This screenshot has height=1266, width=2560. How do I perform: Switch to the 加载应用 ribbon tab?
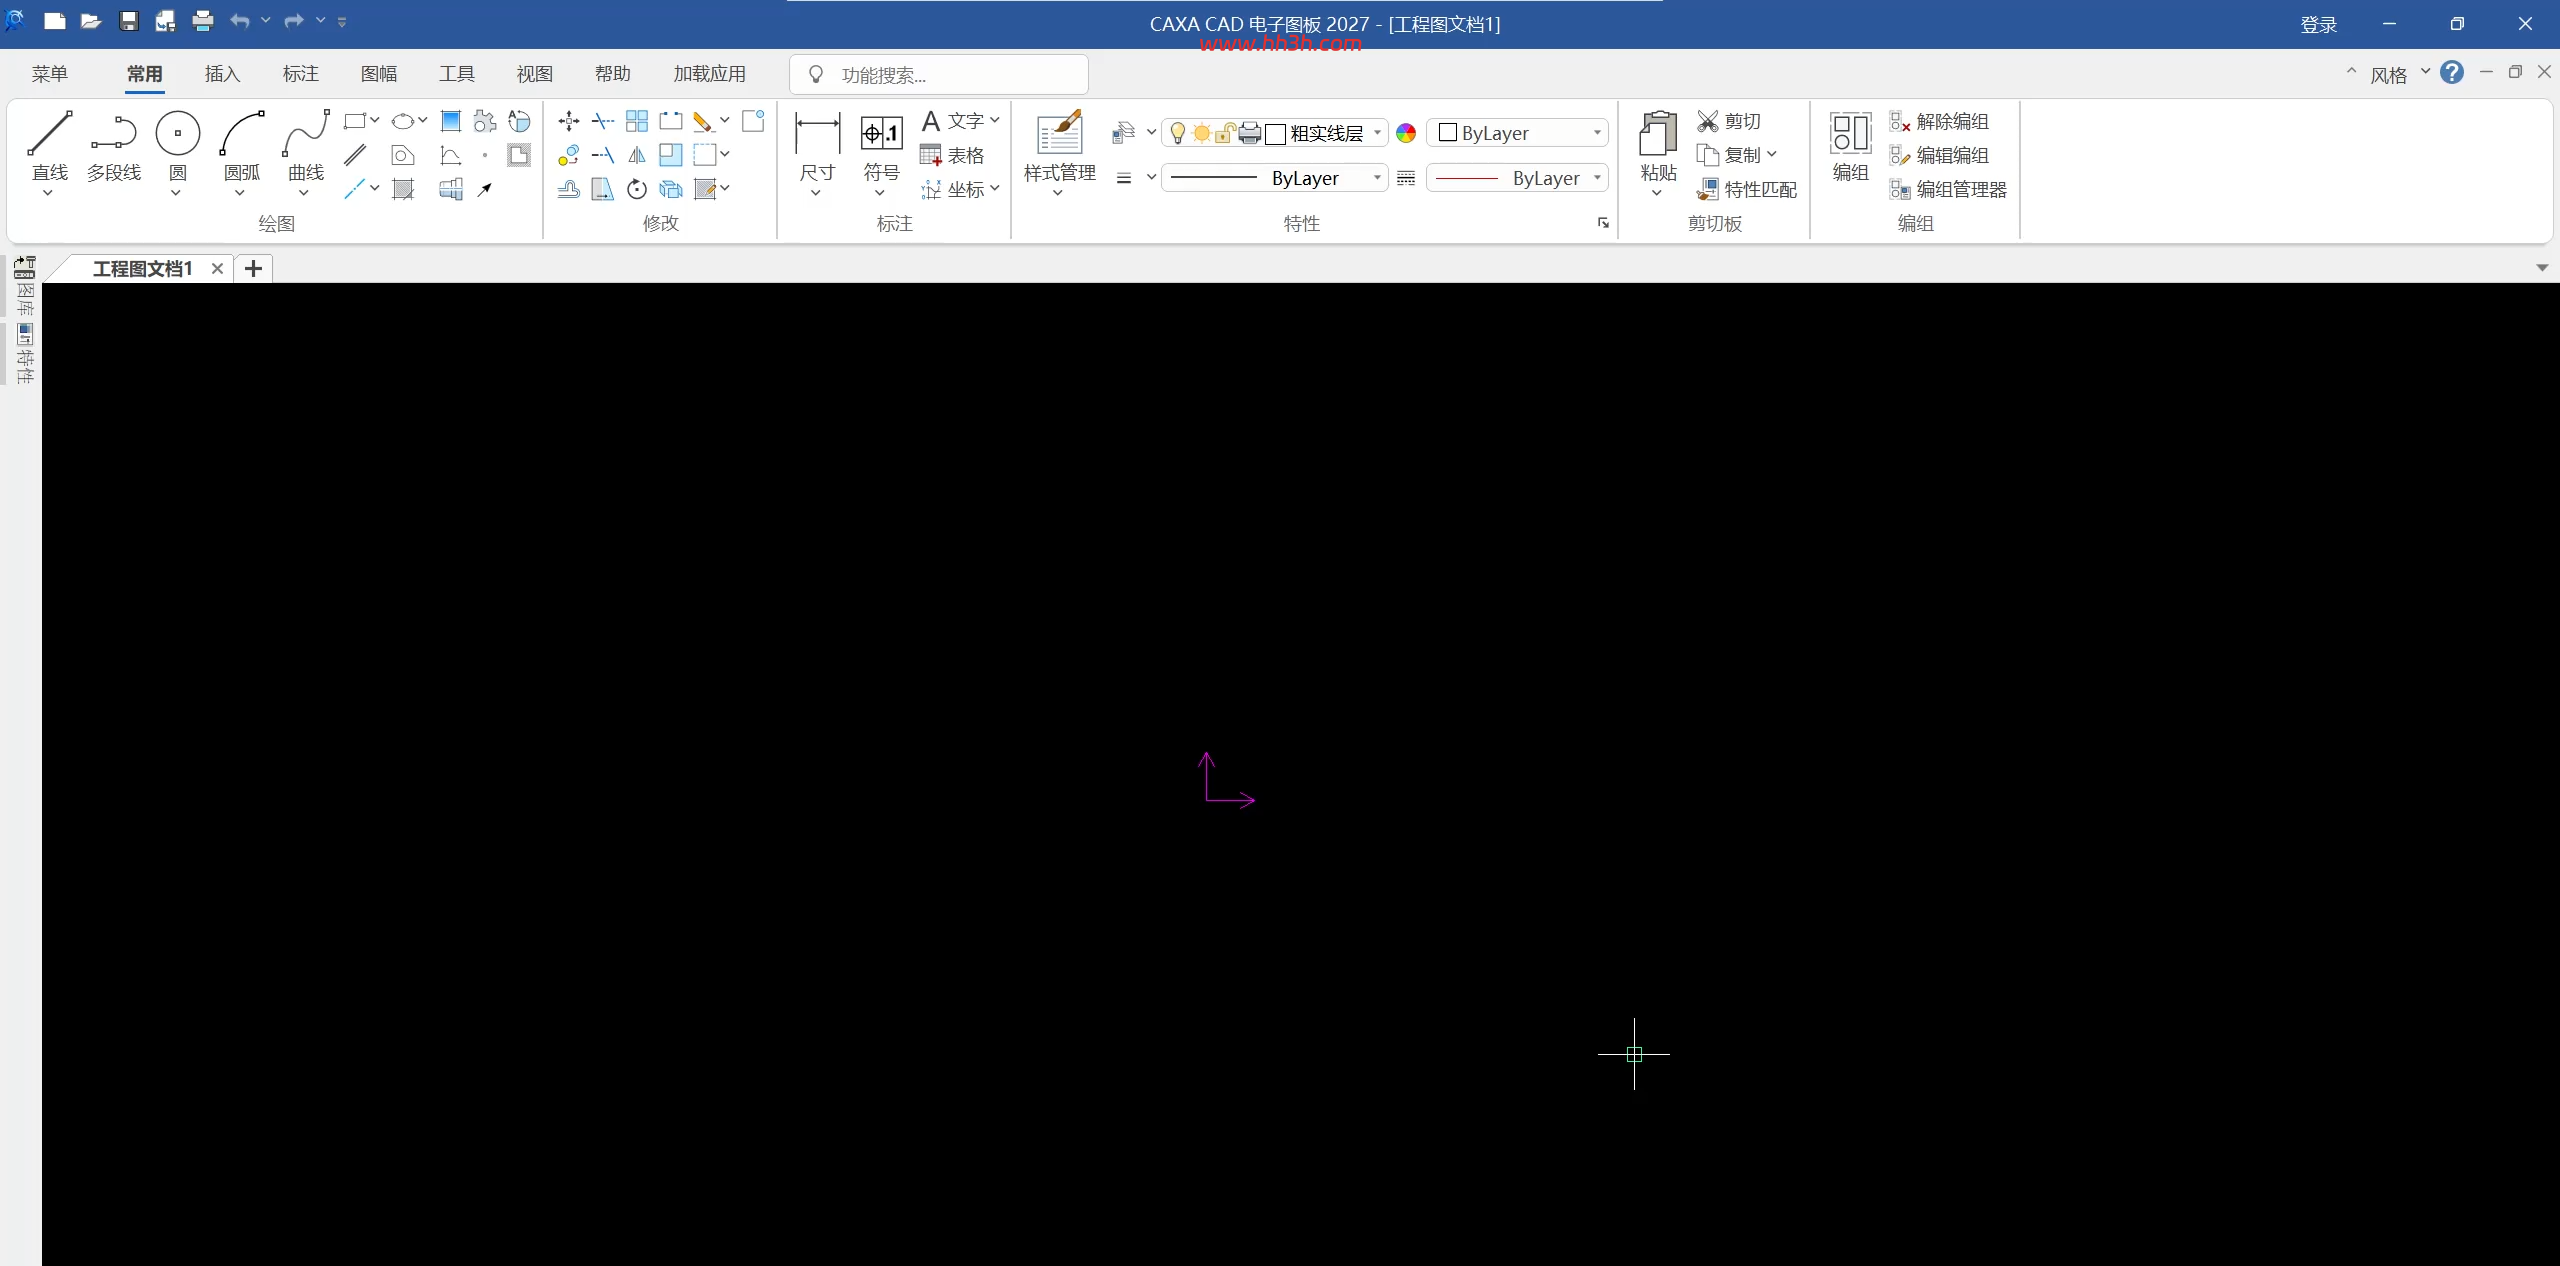[x=709, y=74]
